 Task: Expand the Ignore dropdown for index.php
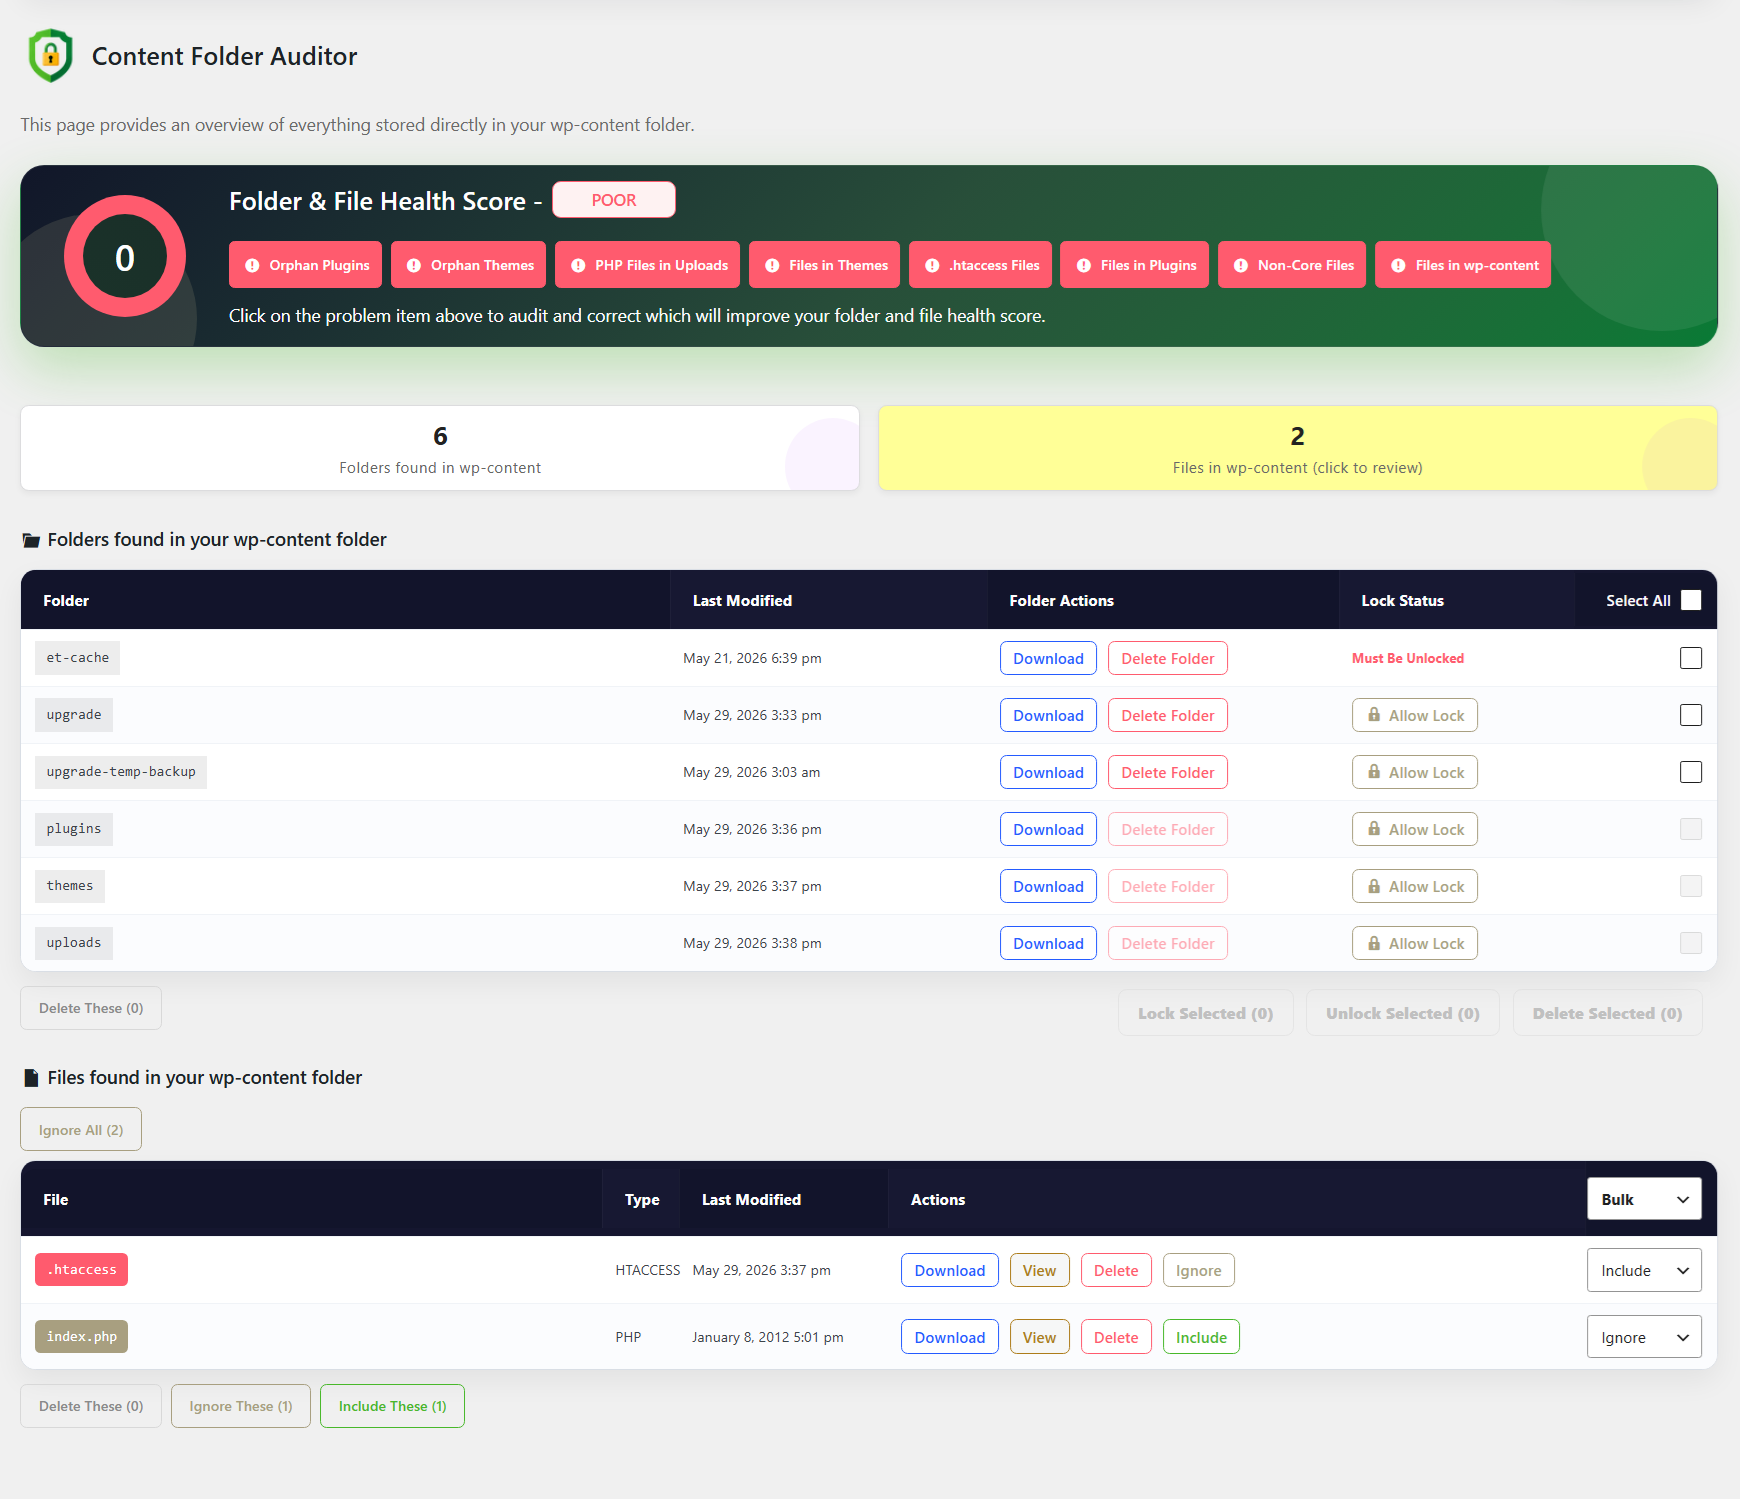1644,1337
